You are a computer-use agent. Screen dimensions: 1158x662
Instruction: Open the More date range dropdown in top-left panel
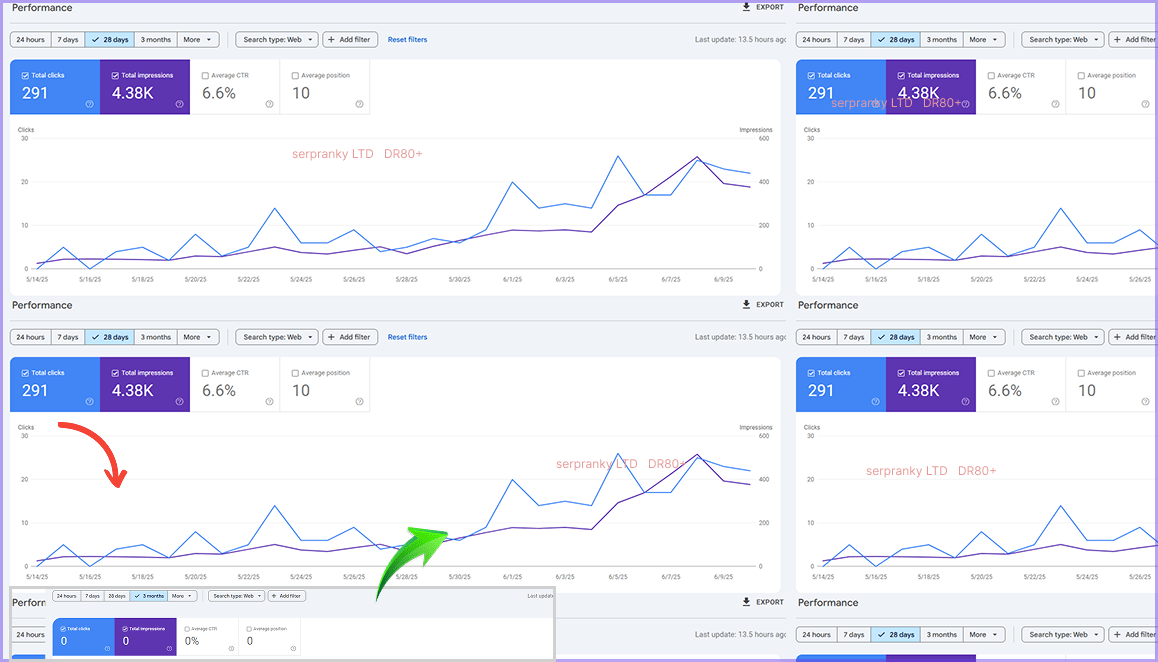tap(197, 40)
